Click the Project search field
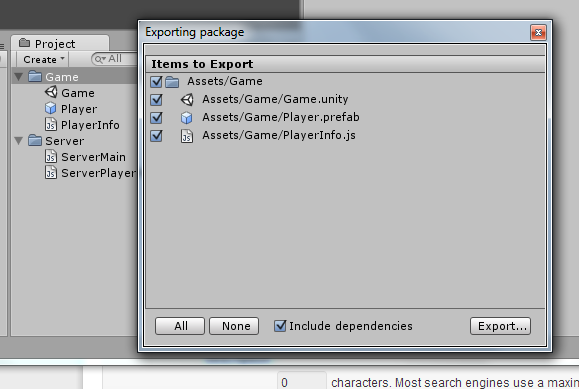 point(114,59)
